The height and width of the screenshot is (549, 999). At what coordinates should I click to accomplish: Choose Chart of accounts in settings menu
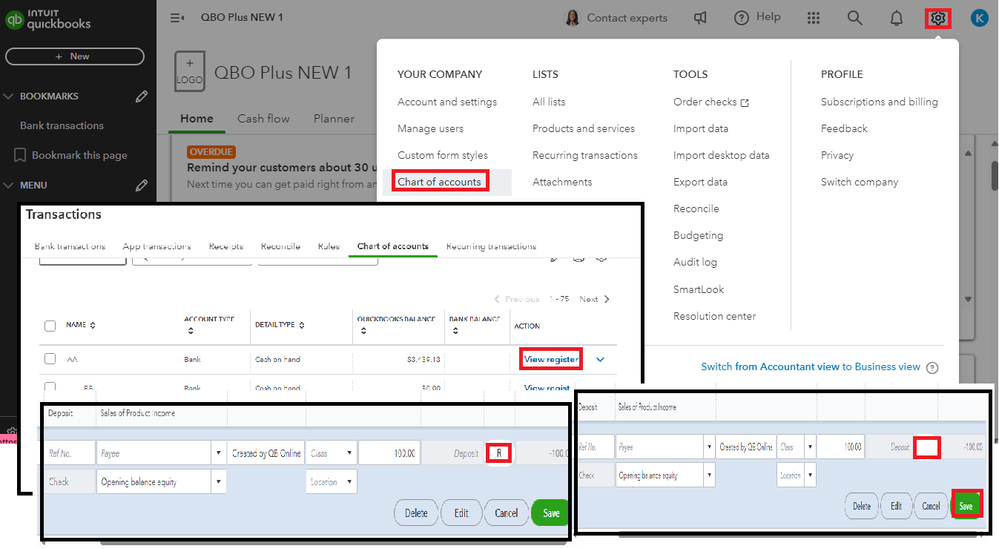coord(440,182)
